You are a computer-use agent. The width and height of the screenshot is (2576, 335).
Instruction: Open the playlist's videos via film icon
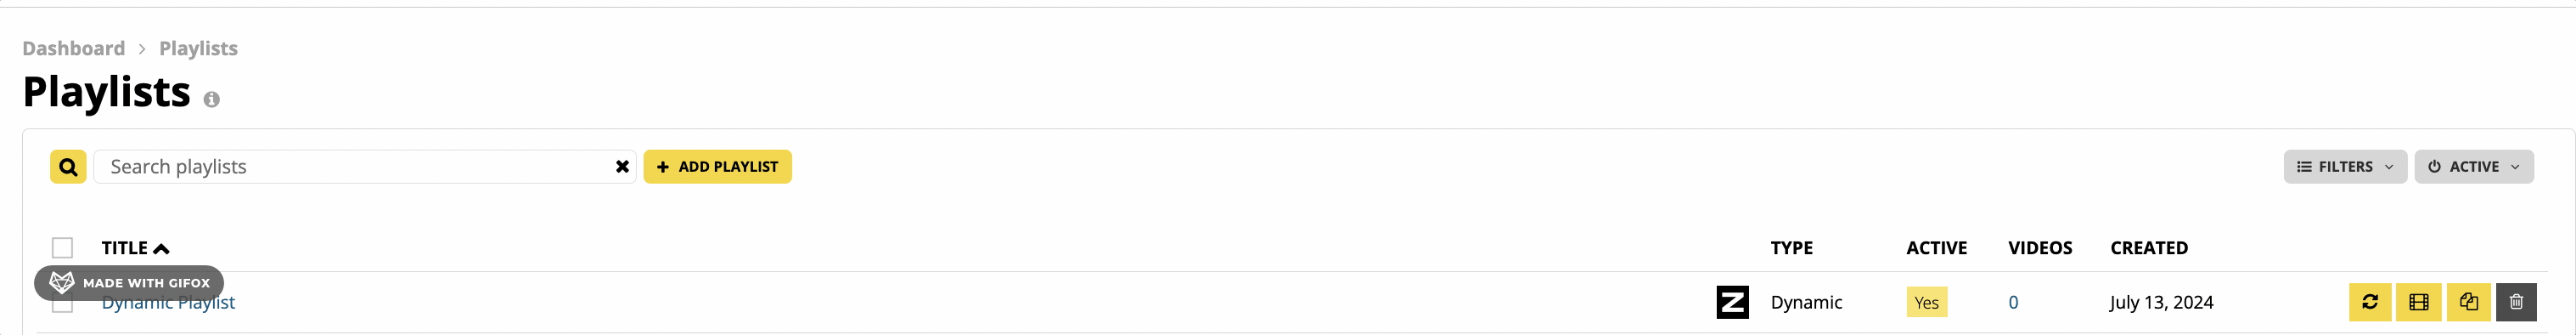pos(2418,302)
